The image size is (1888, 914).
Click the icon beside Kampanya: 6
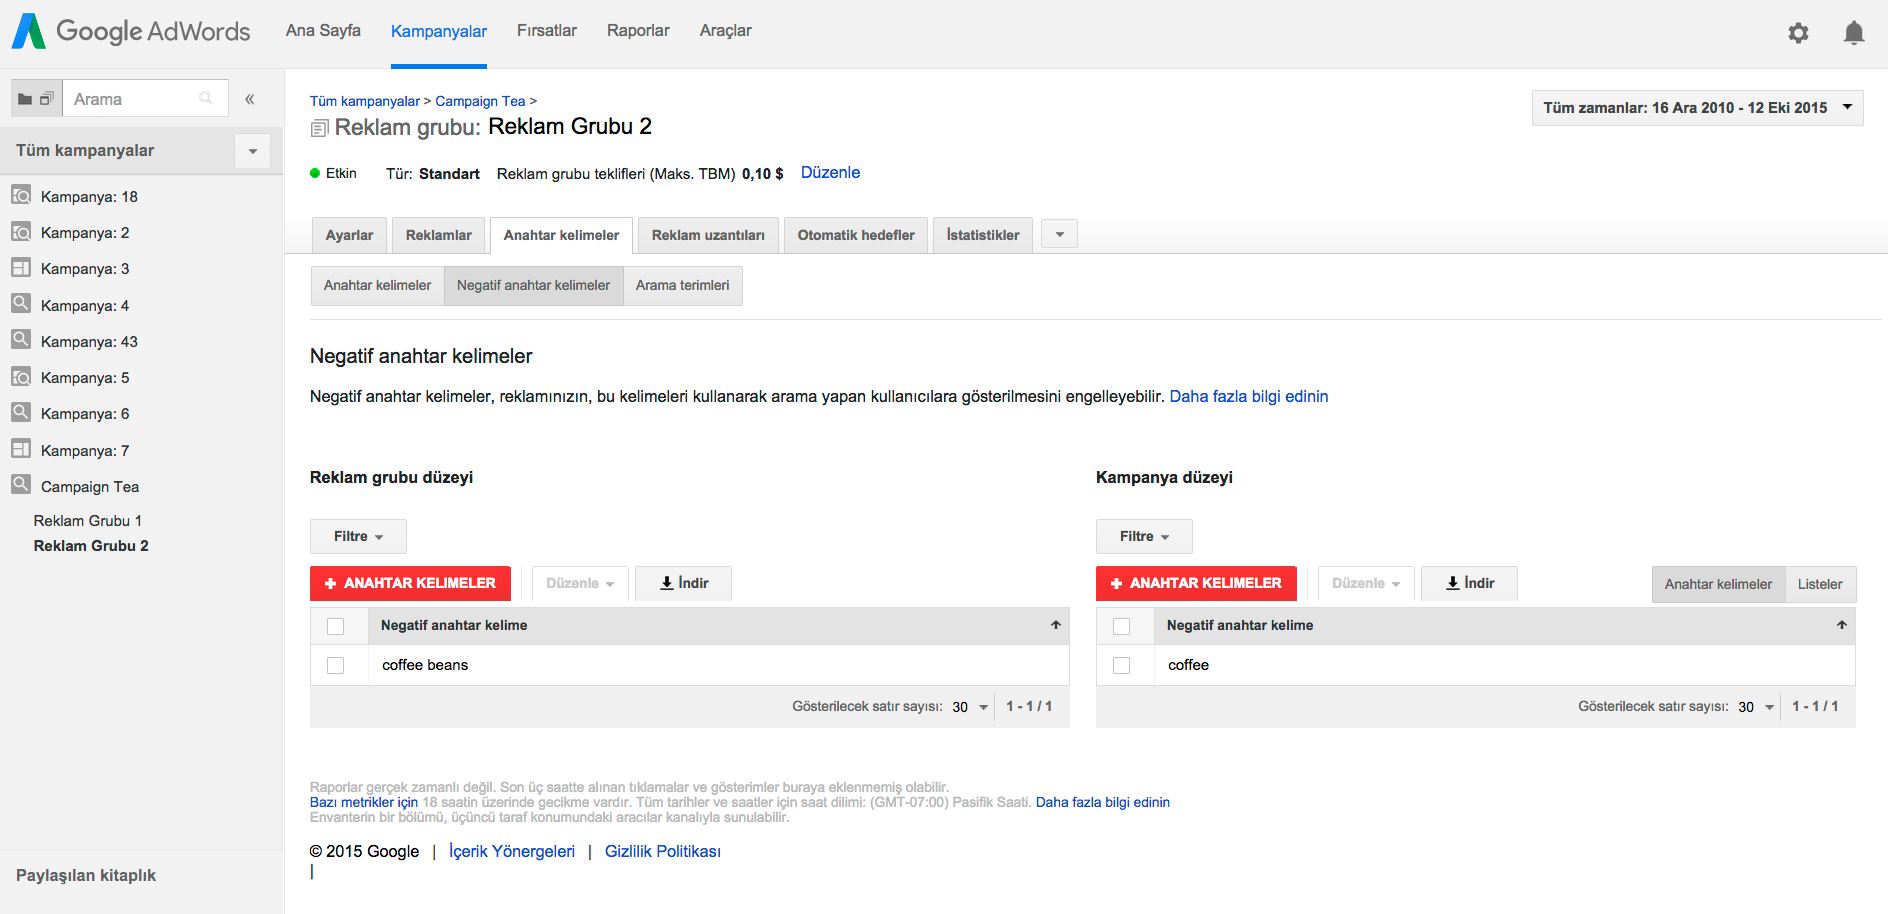(x=21, y=413)
